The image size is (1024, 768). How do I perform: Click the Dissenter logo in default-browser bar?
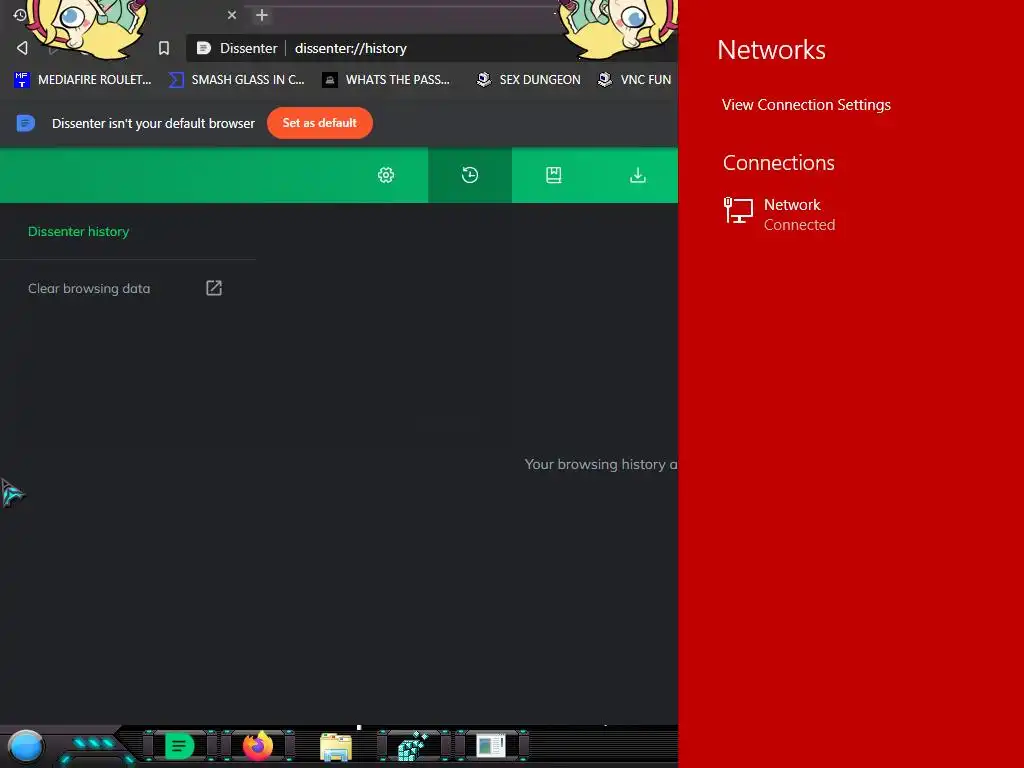click(x=25, y=123)
